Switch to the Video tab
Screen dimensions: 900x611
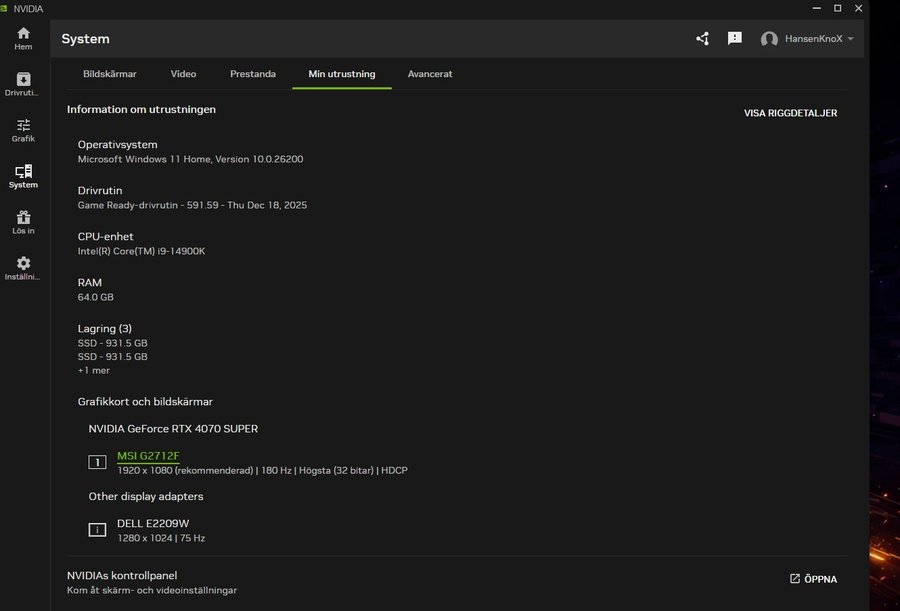[x=183, y=74]
